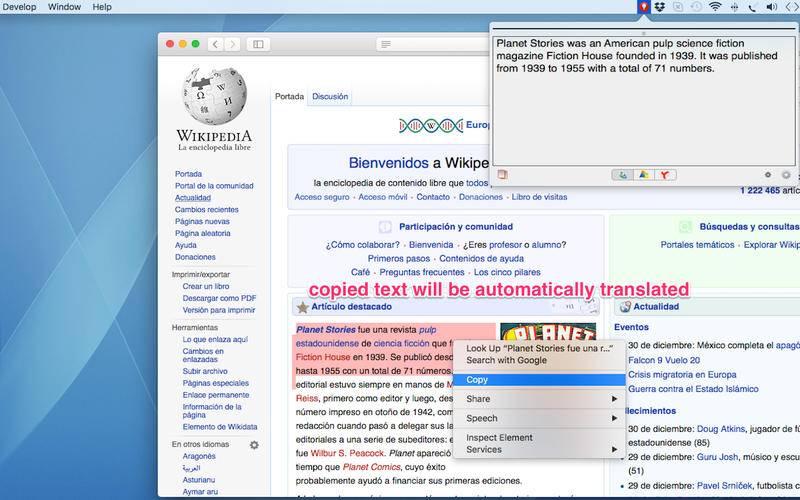800x500 pixels.
Task: Open Libro de visitas link
Action: 539,197
